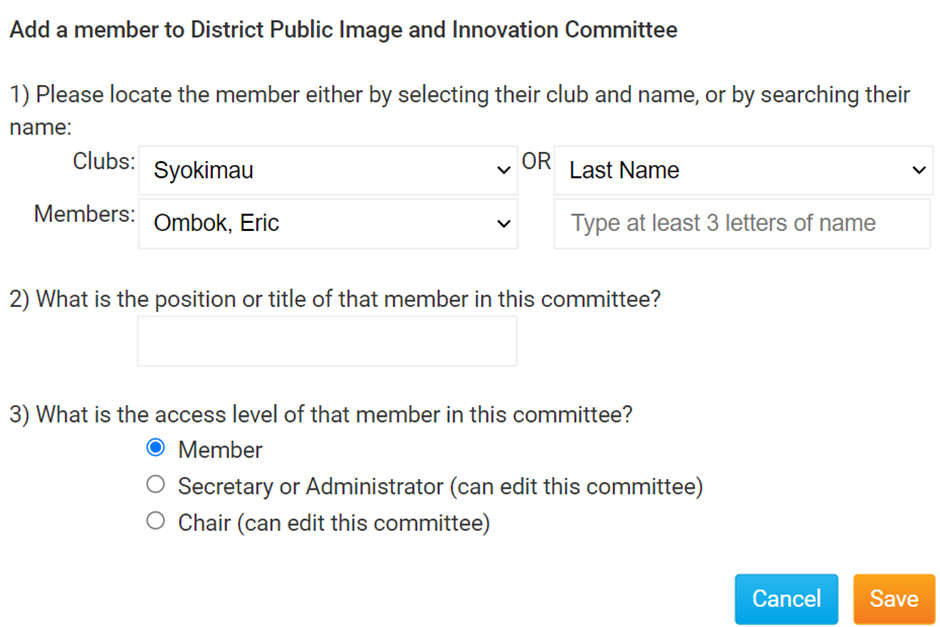Viewport: 940px width, 627px height.
Task: Click the "Add a member to District" heading
Action: click(343, 30)
